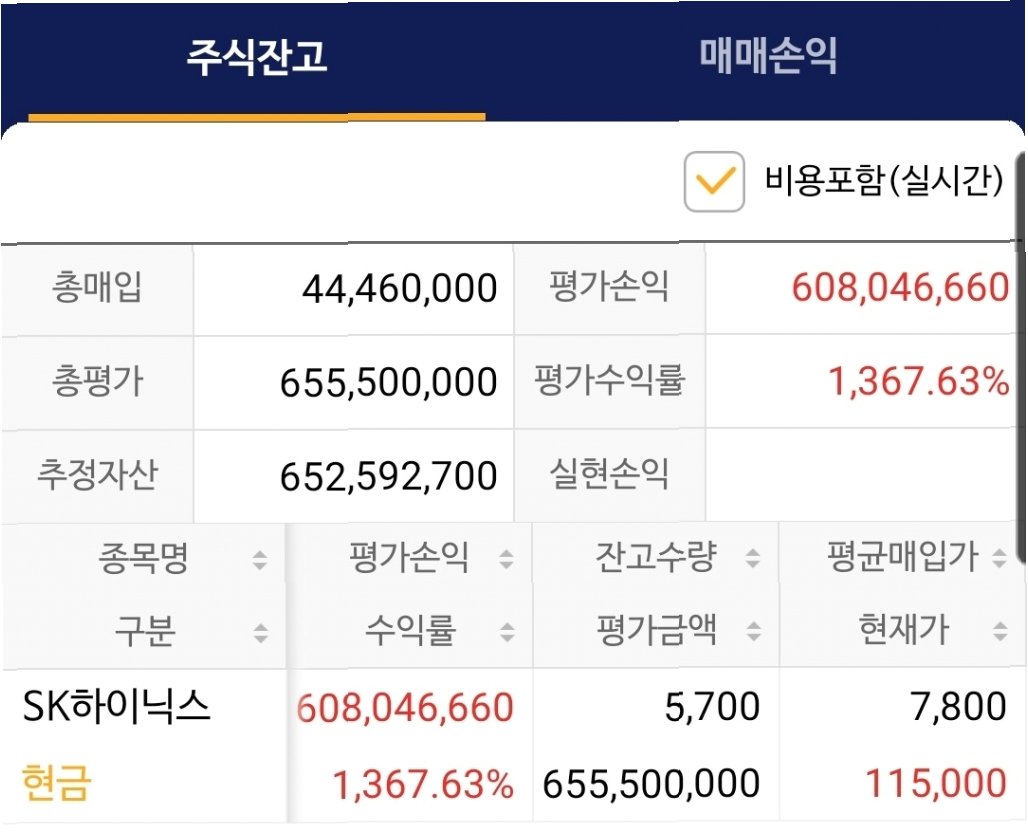The width and height of the screenshot is (1028, 834).
Task: Click the 현재가 value 115,000
Action: click(x=936, y=783)
